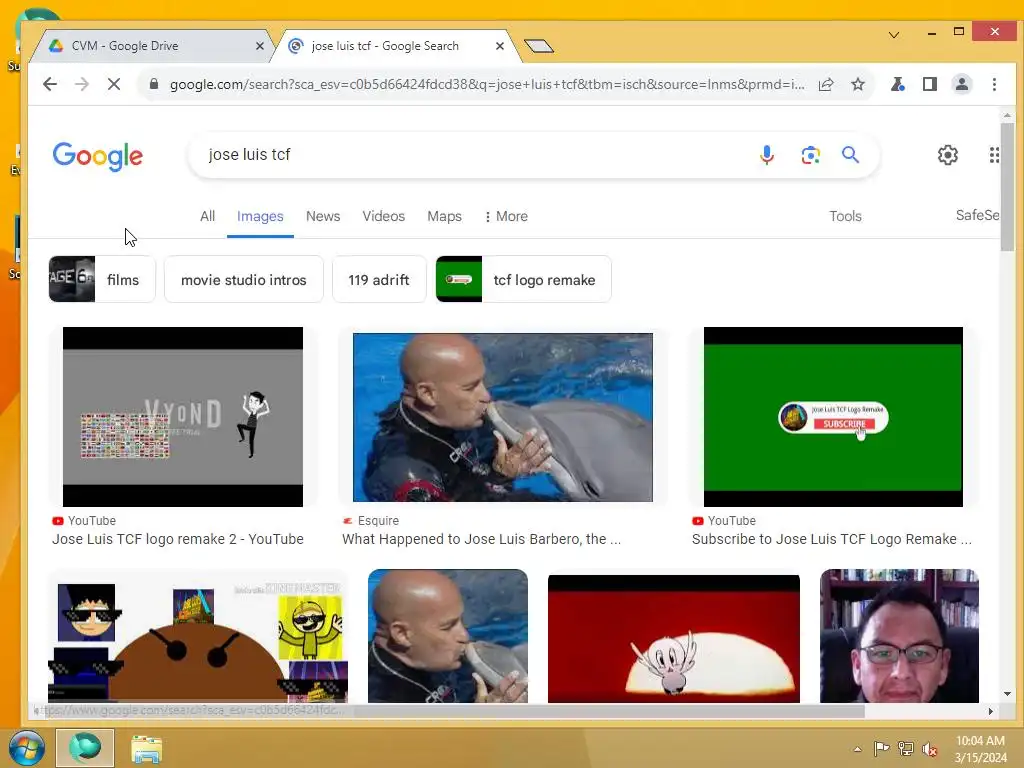
Task: Open the taskbar clock and date
Action: coord(980,749)
